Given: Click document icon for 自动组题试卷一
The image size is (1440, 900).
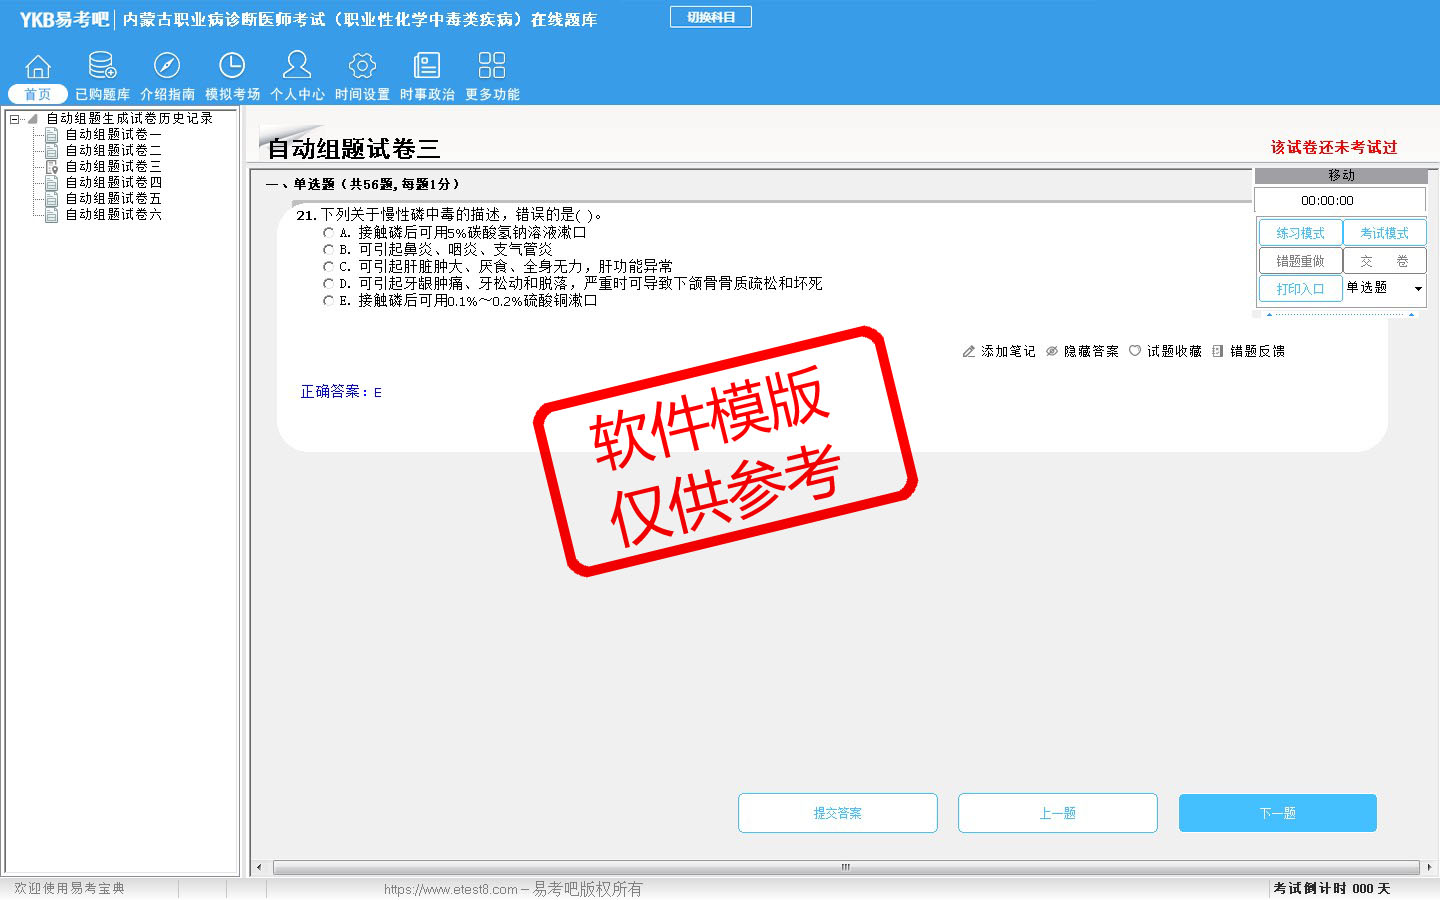Looking at the screenshot, I should pos(52,134).
